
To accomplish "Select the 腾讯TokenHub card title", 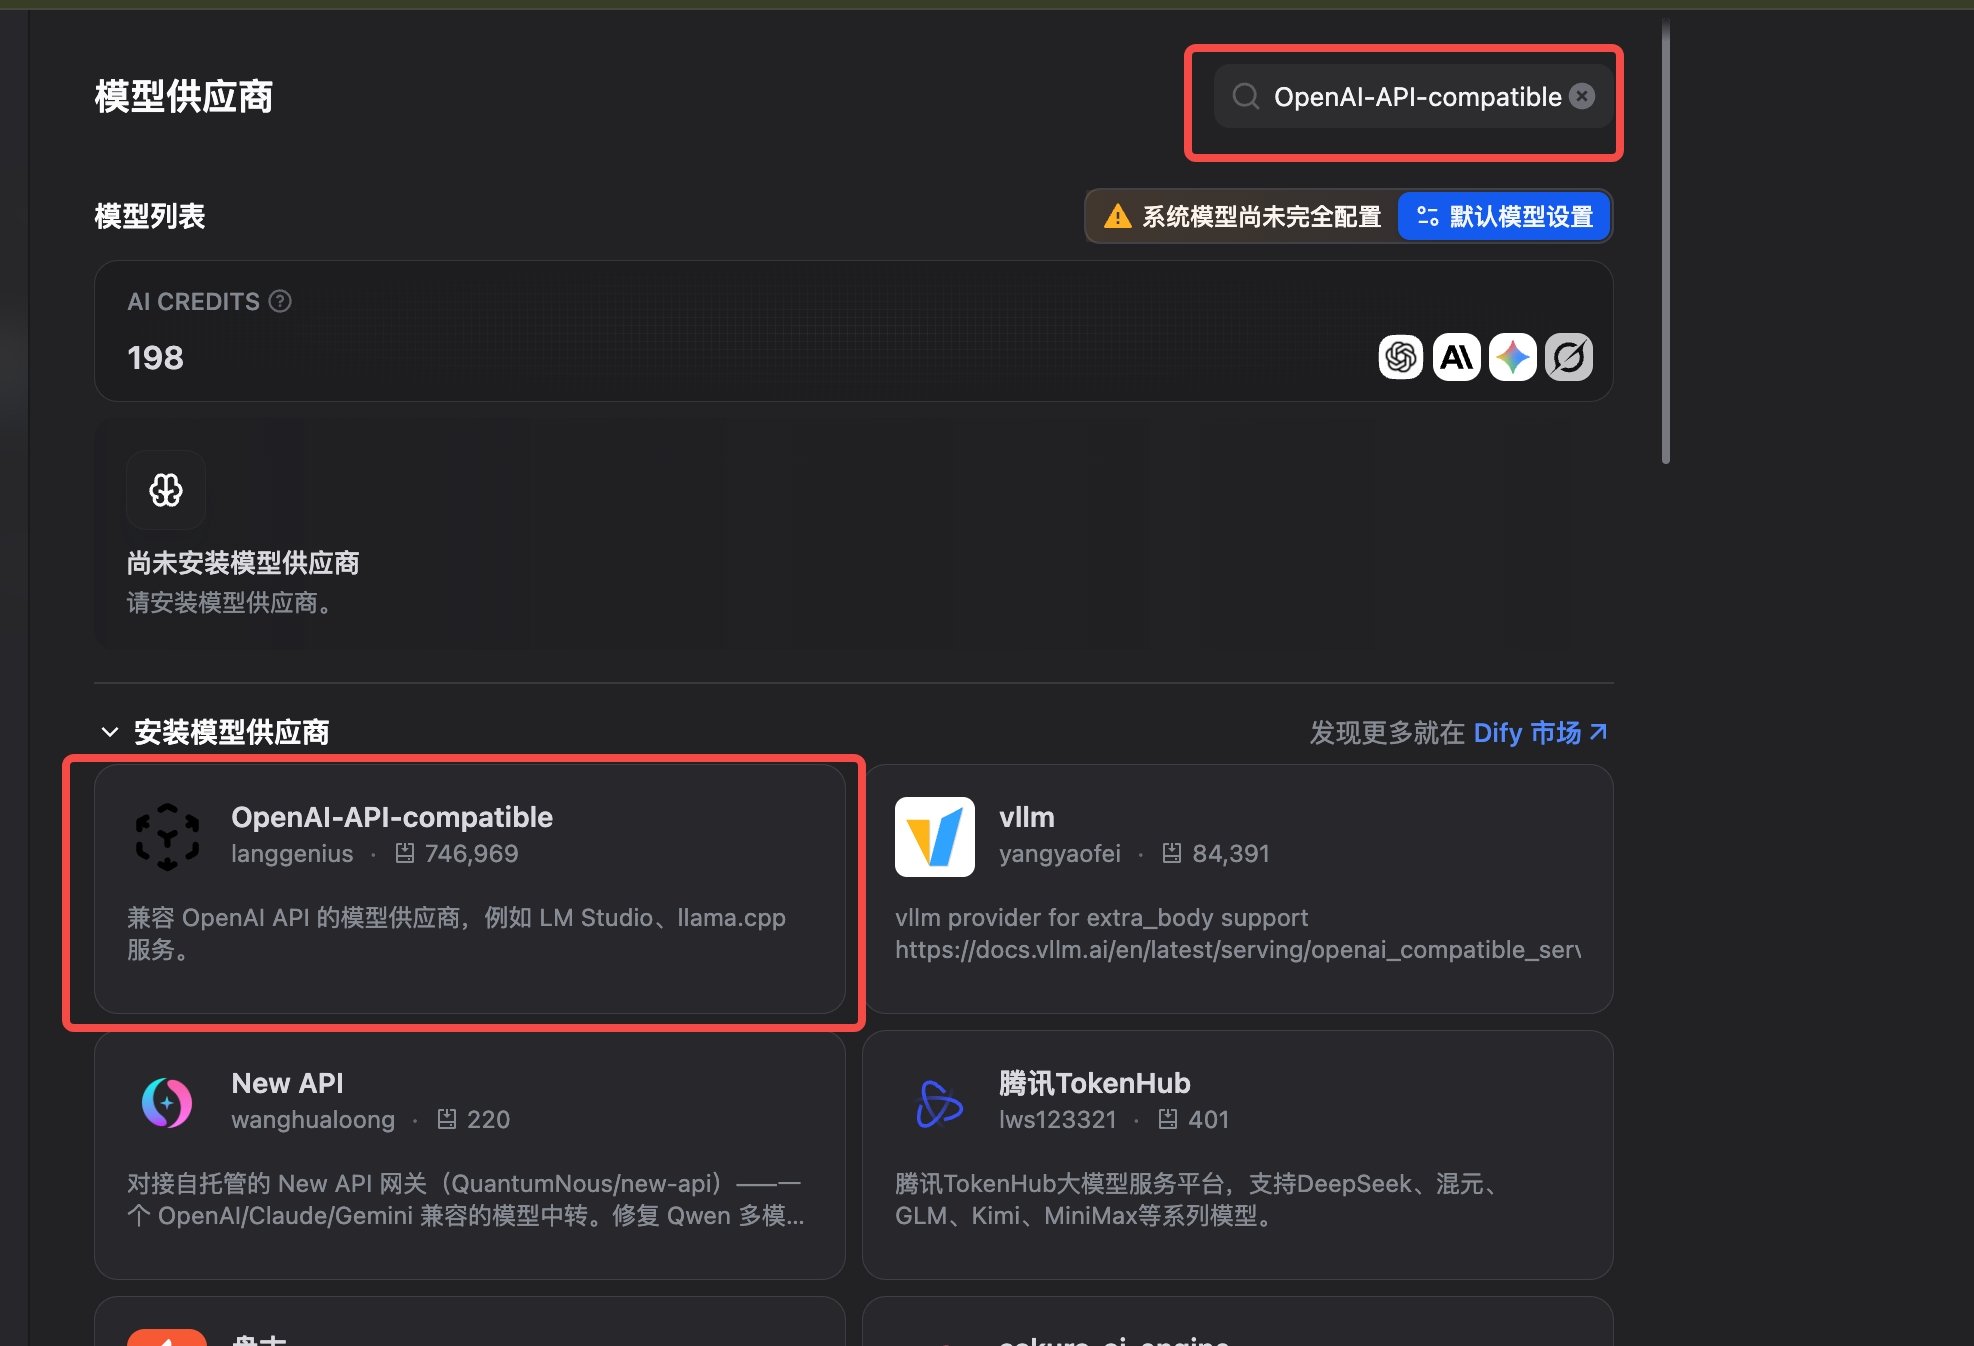I will (x=1095, y=1083).
